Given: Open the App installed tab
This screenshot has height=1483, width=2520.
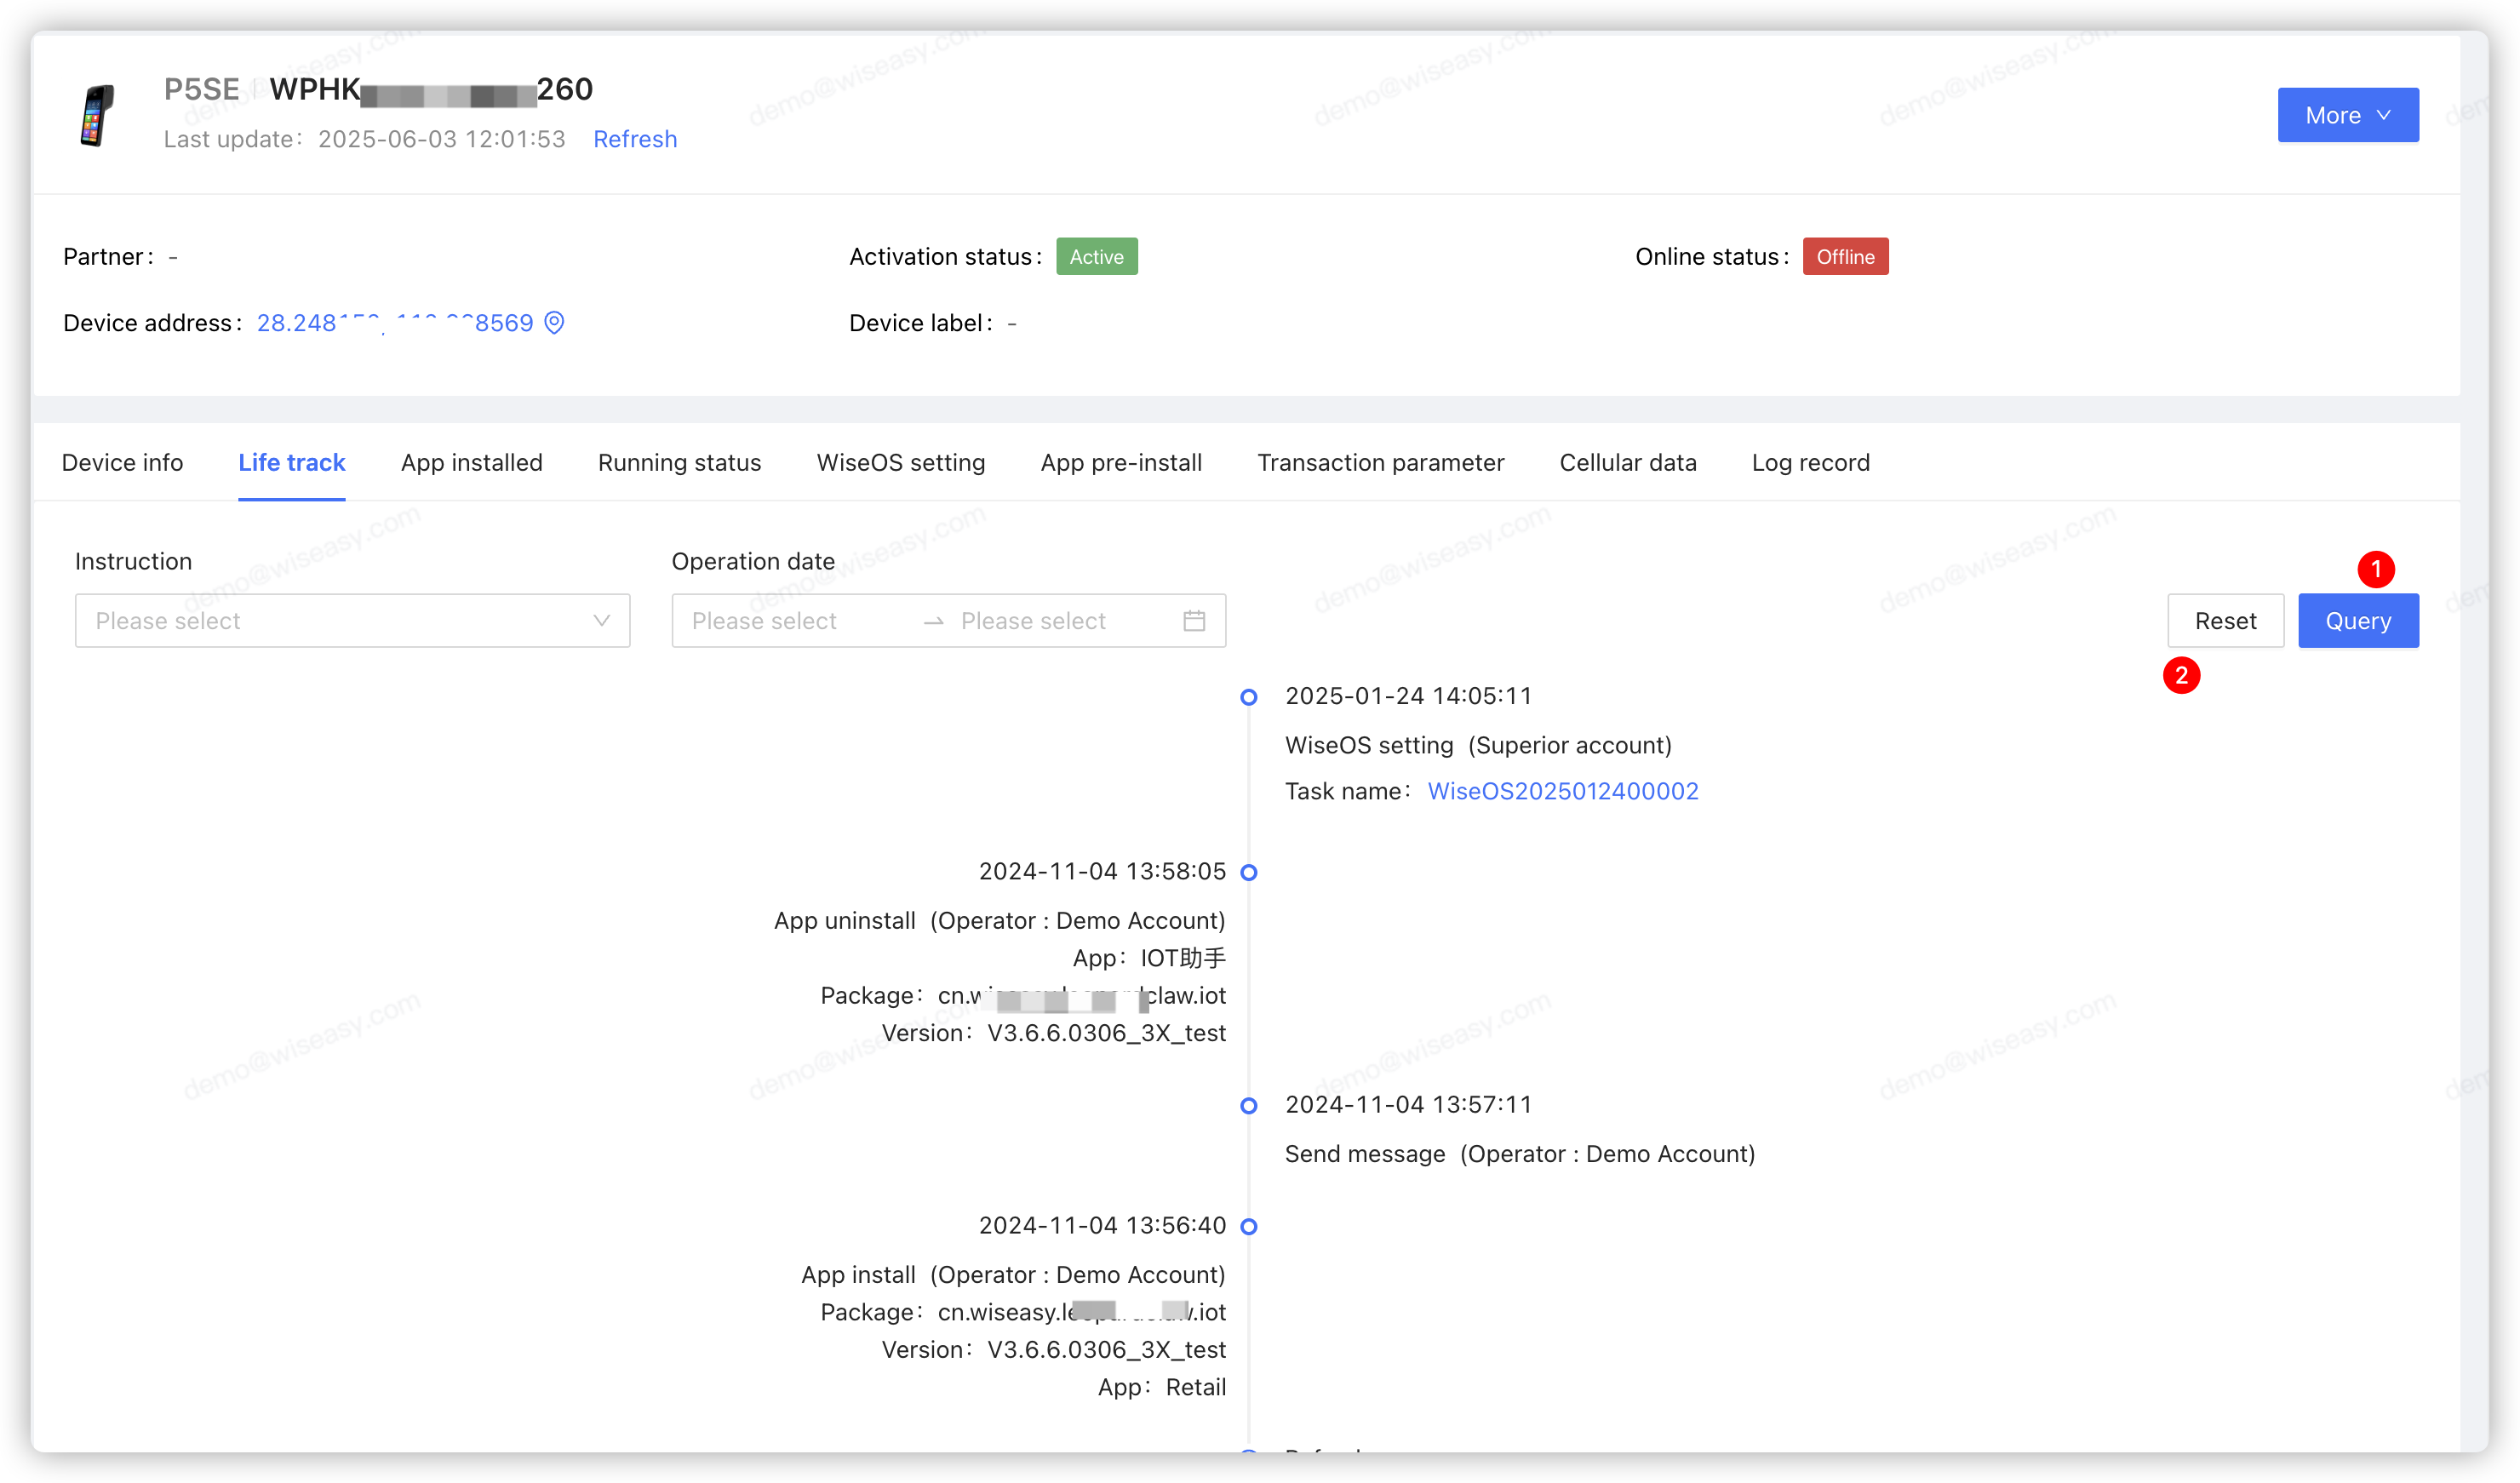Looking at the screenshot, I should coord(471,463).
